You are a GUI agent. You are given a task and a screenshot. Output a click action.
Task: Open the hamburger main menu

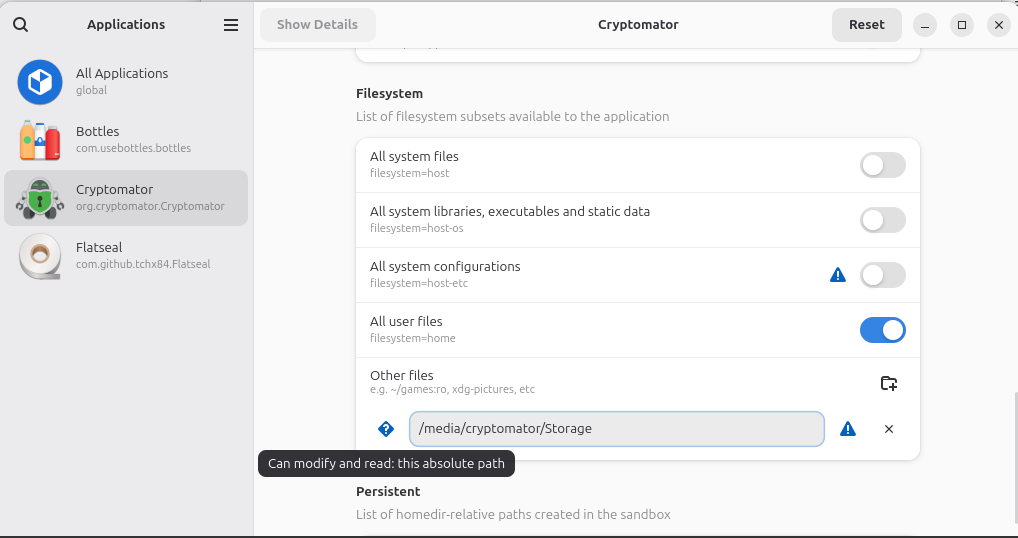(x=231, y=25)
